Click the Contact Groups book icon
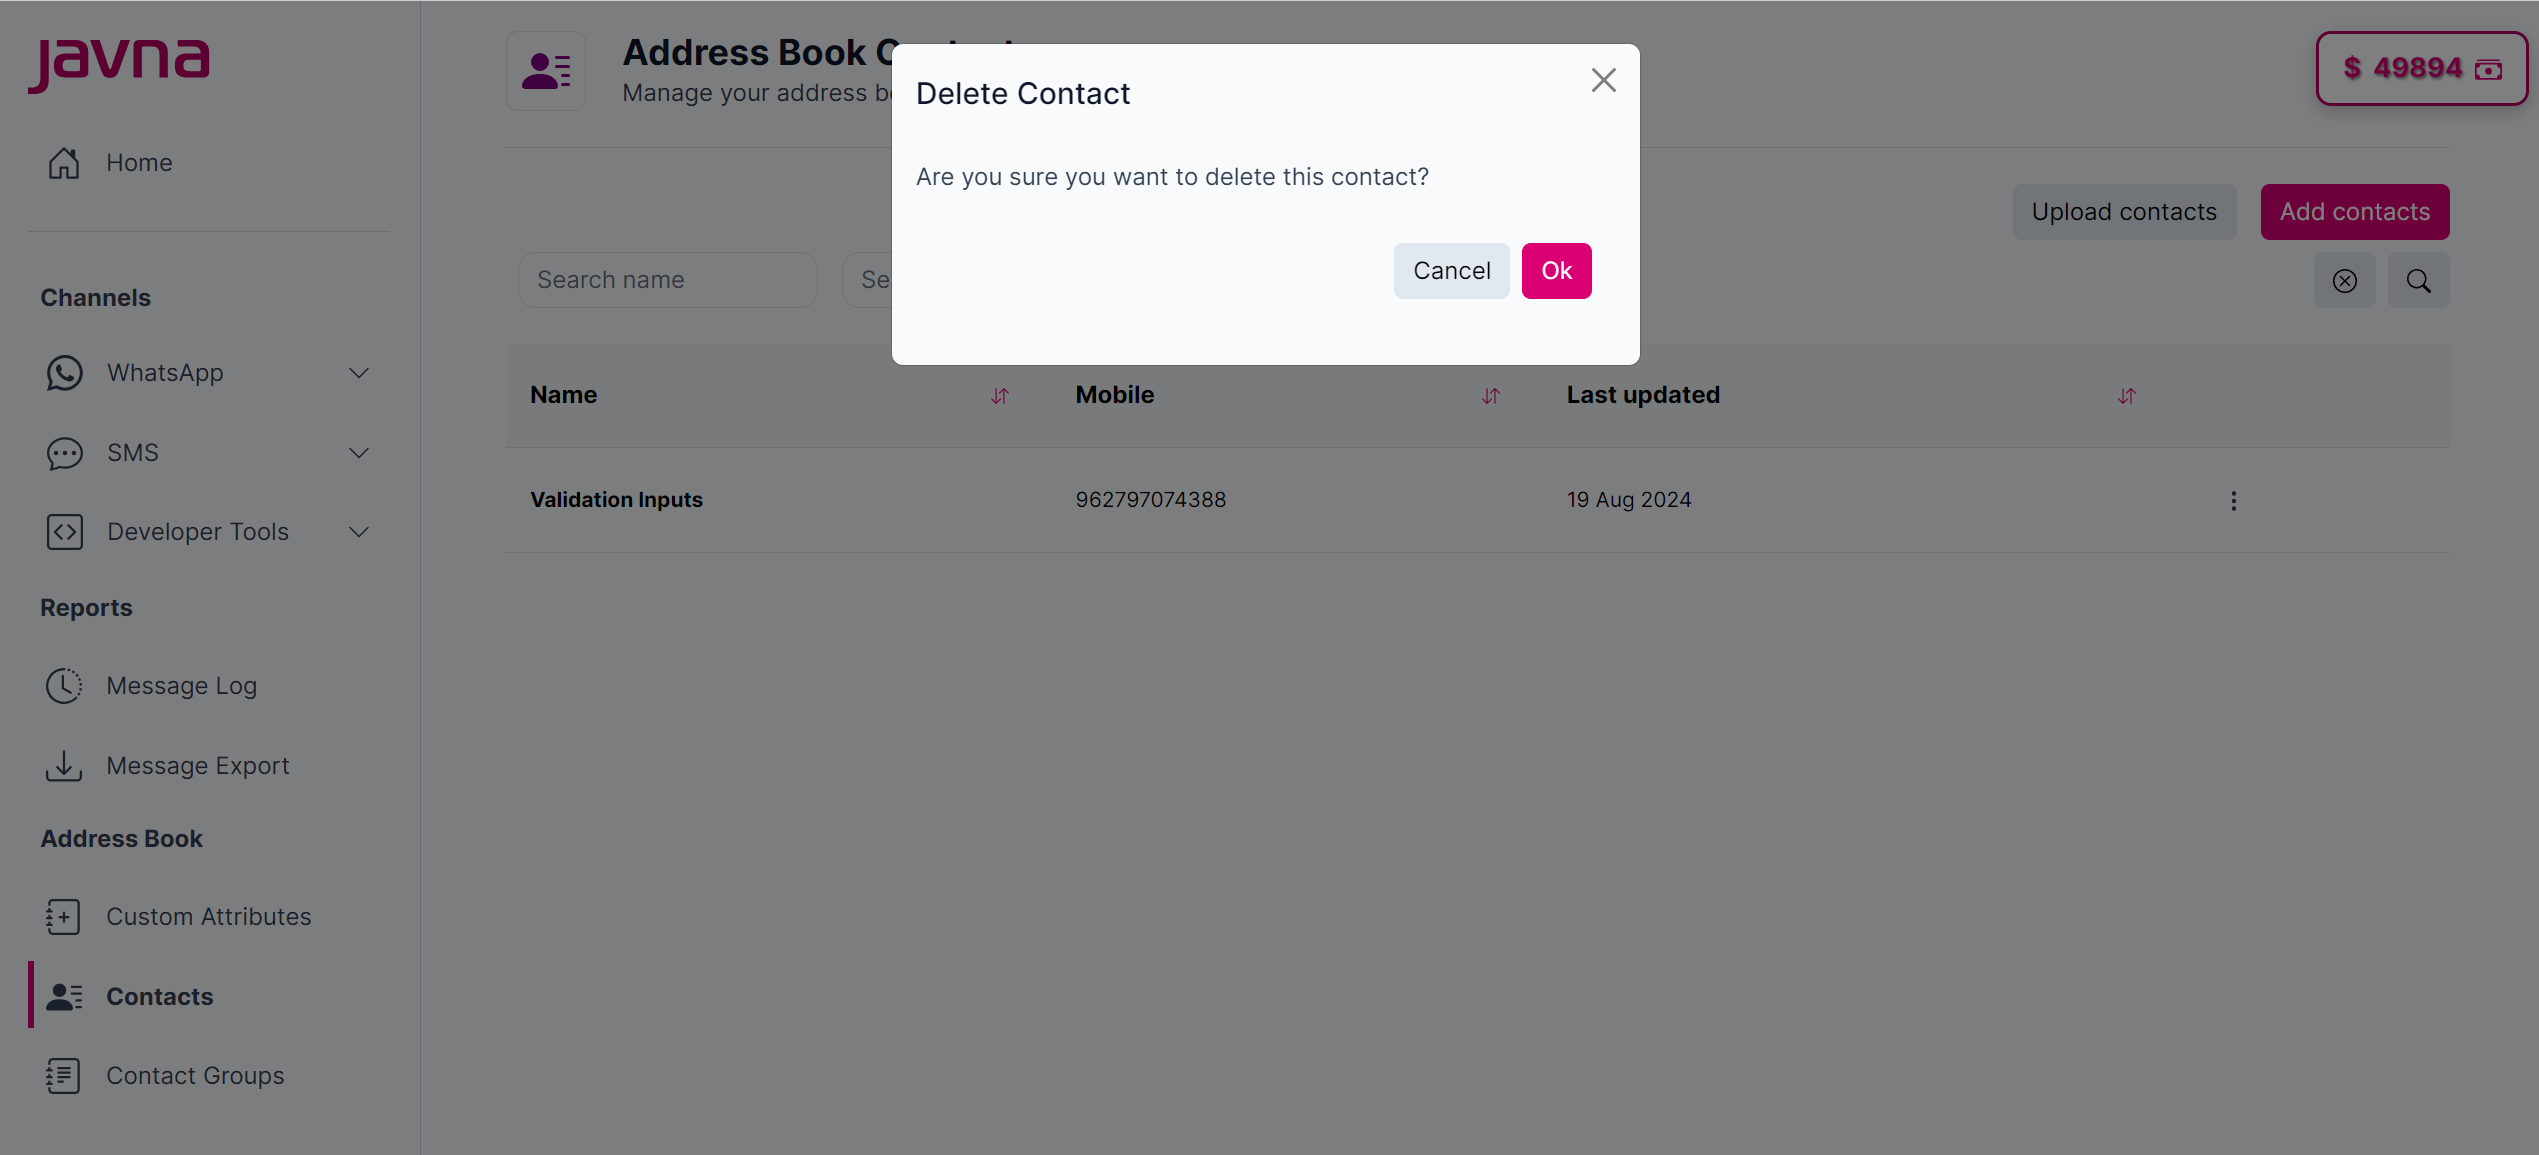Image resolution: width=2539 pixels, height=1155 pixels. (64, 1075)
